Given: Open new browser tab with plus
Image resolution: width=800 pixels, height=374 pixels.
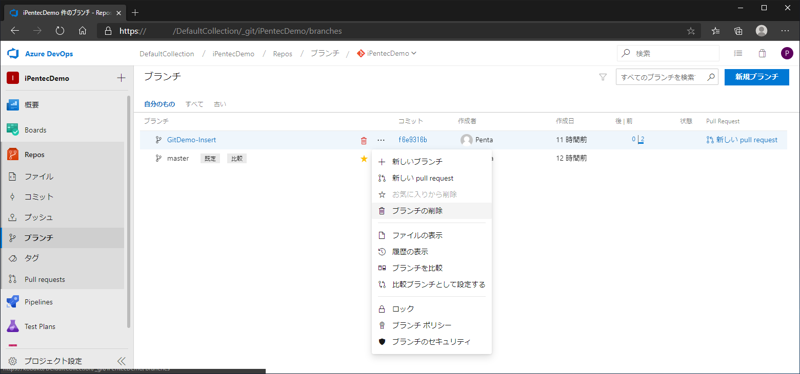Looking at the screenshot, I should click(135, 12).
